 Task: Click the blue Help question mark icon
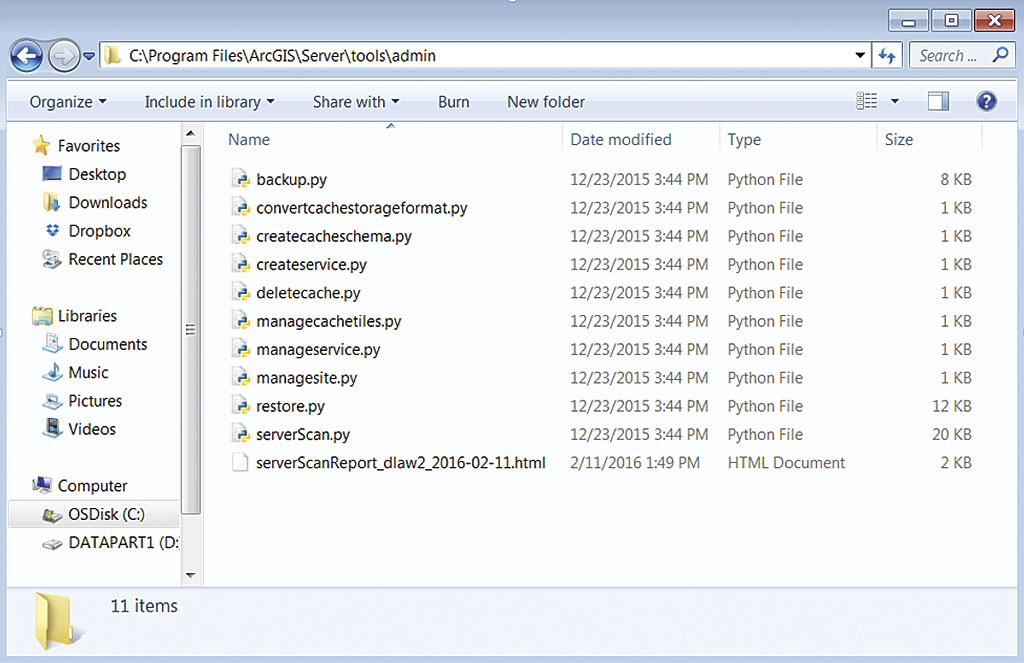click(986, 101)
